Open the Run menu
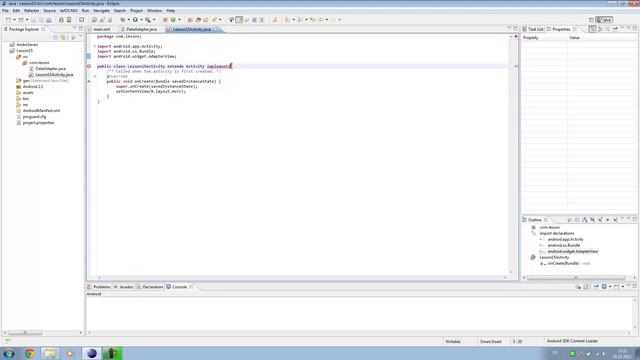 (85, 11)
